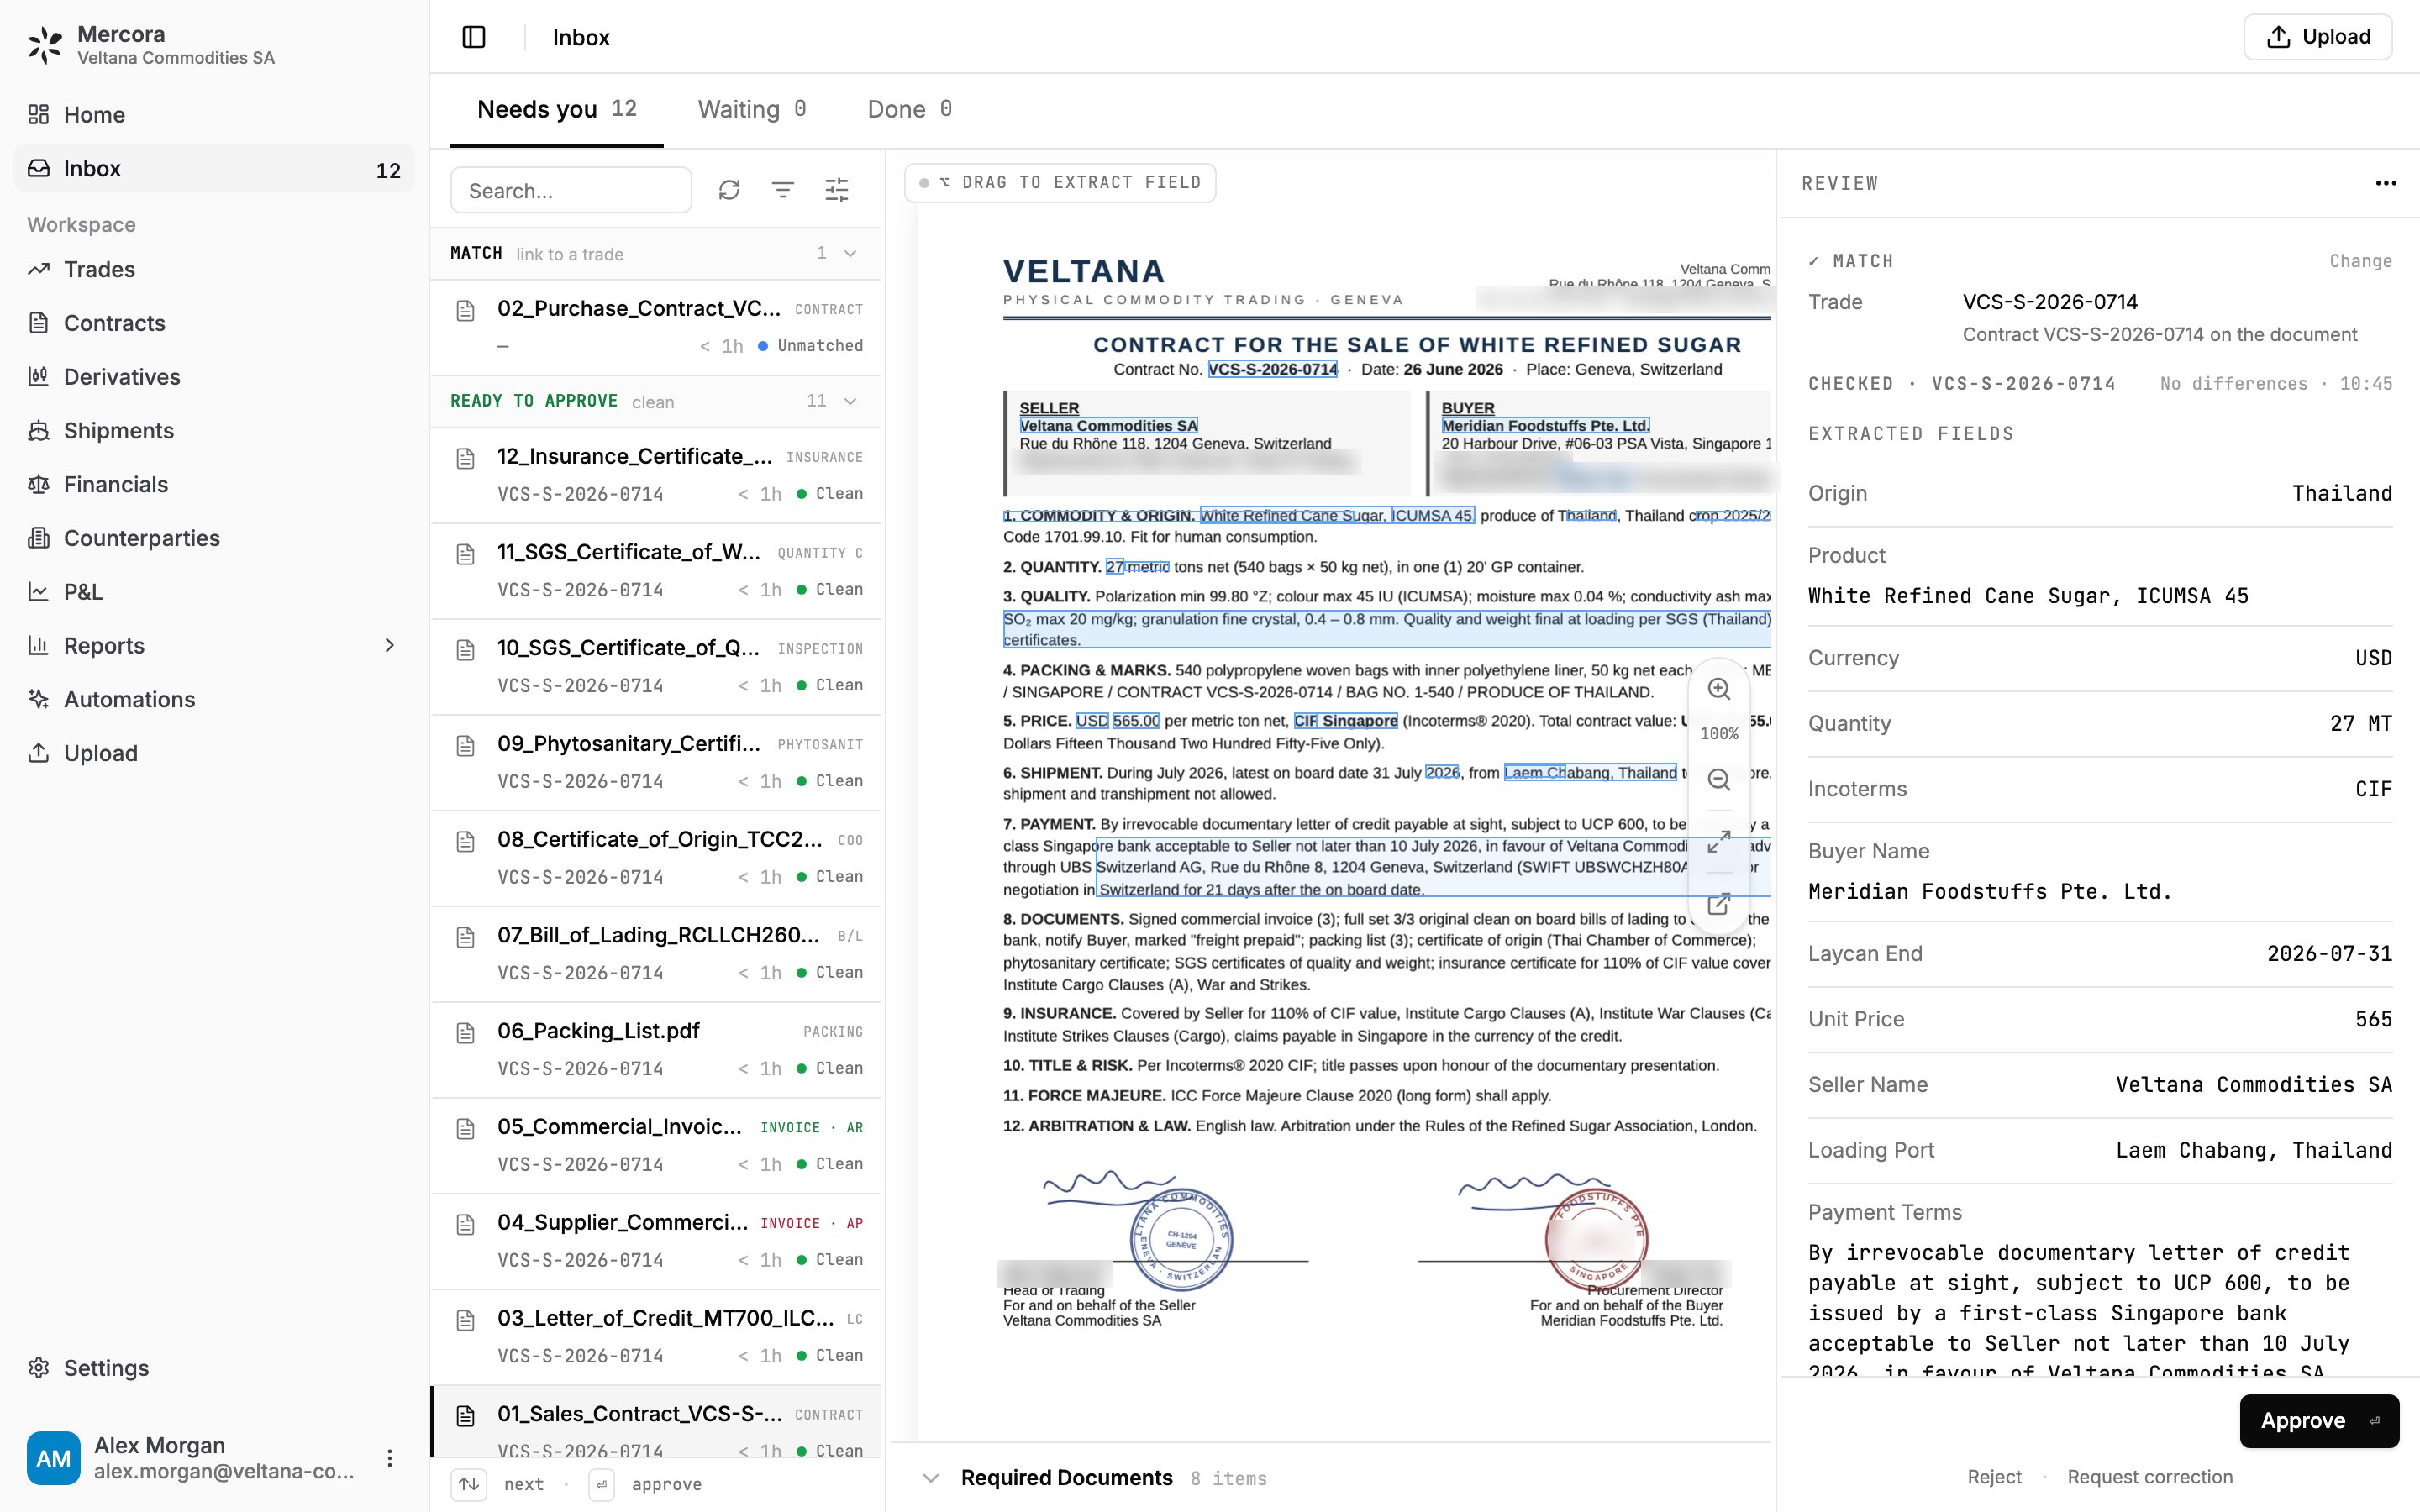Image resolution: width=2420 pixels, height=1512 pixels.
Task: Open the Derivatives section
Action: click(214, 377)
